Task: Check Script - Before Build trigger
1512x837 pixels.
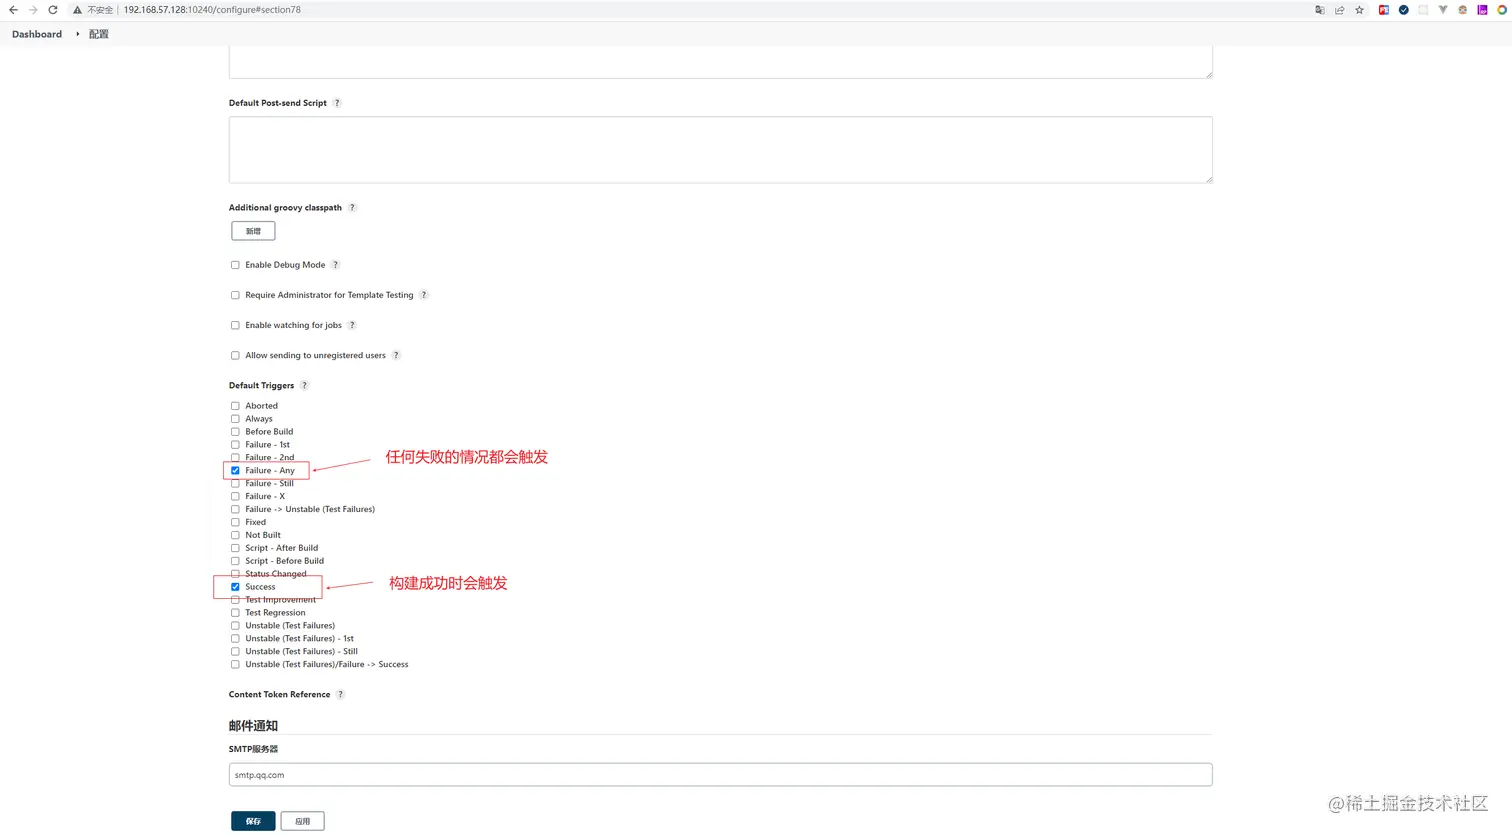Action: (x=235, y=561)
